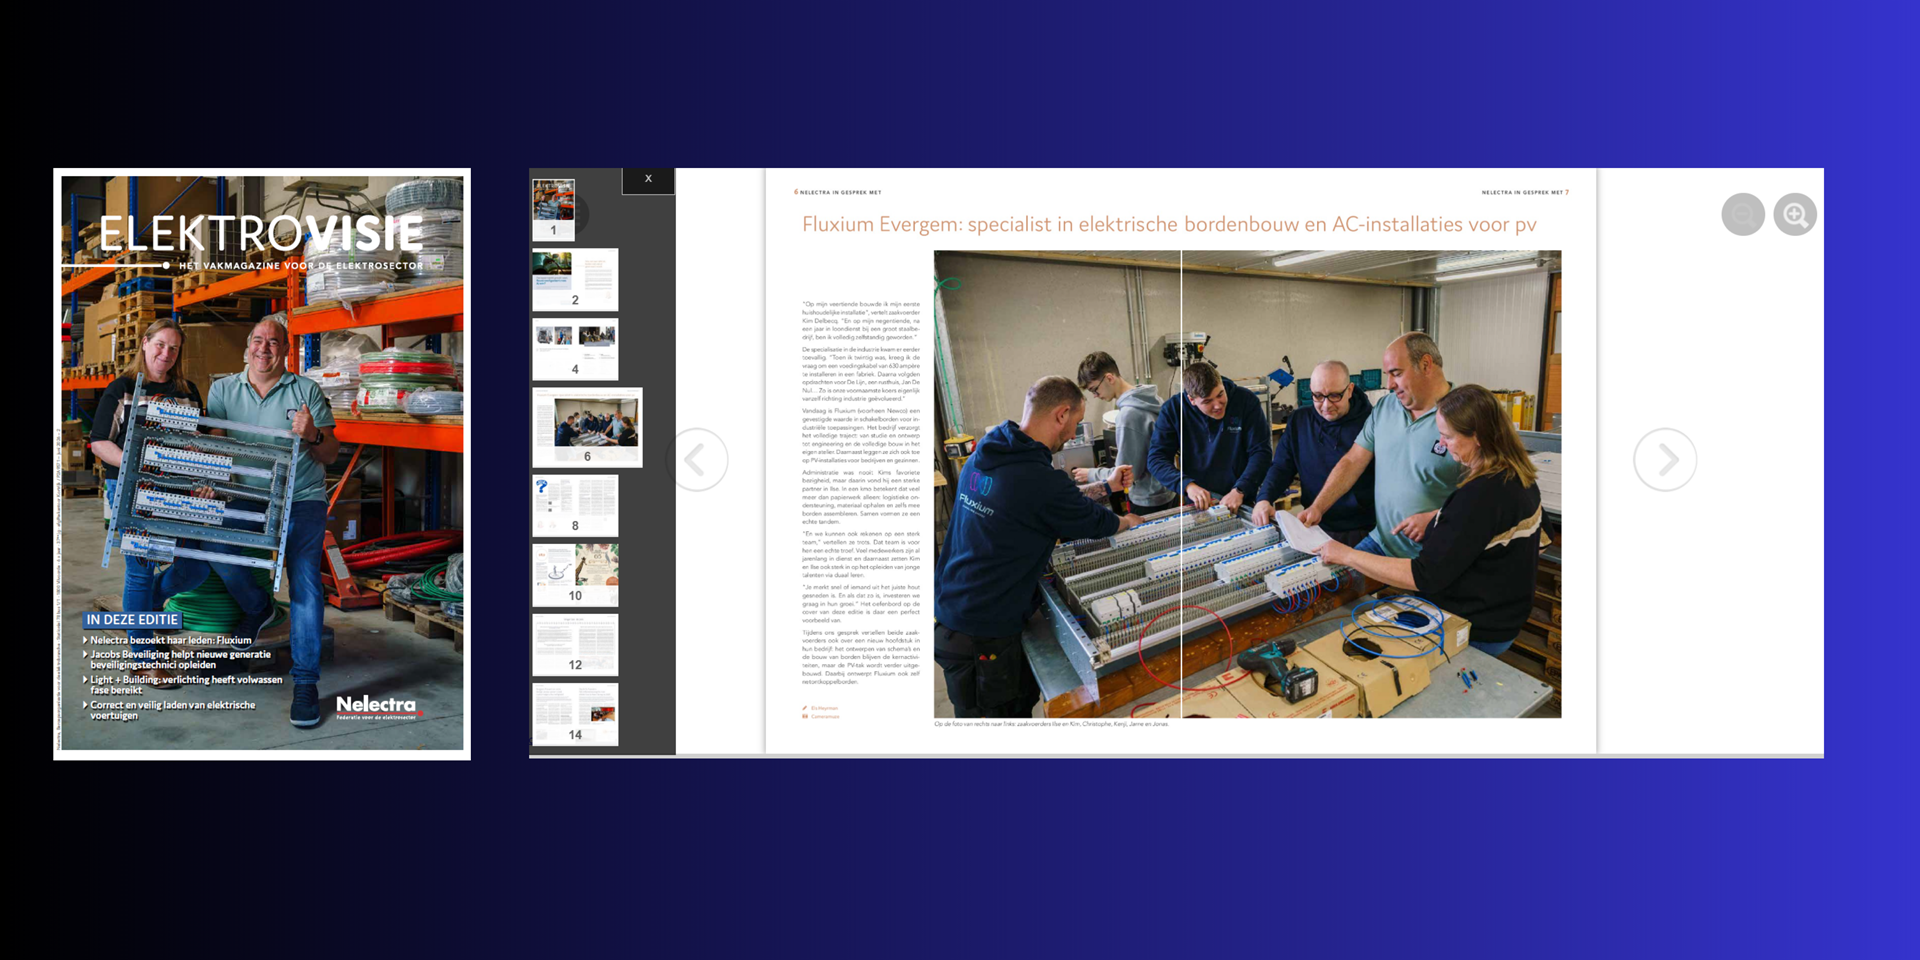Viewport: 1920px width, 960px height.
Task: Open page 14 thumbnail
Action: point(575,714)
